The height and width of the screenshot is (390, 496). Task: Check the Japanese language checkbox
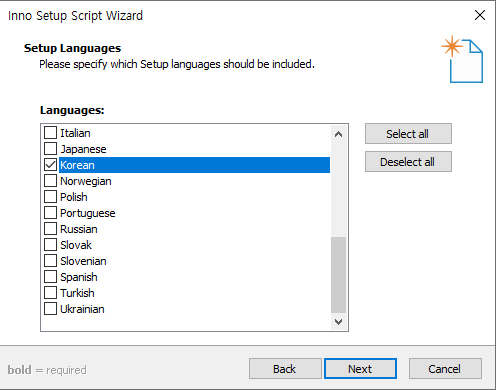coord(50,148)
